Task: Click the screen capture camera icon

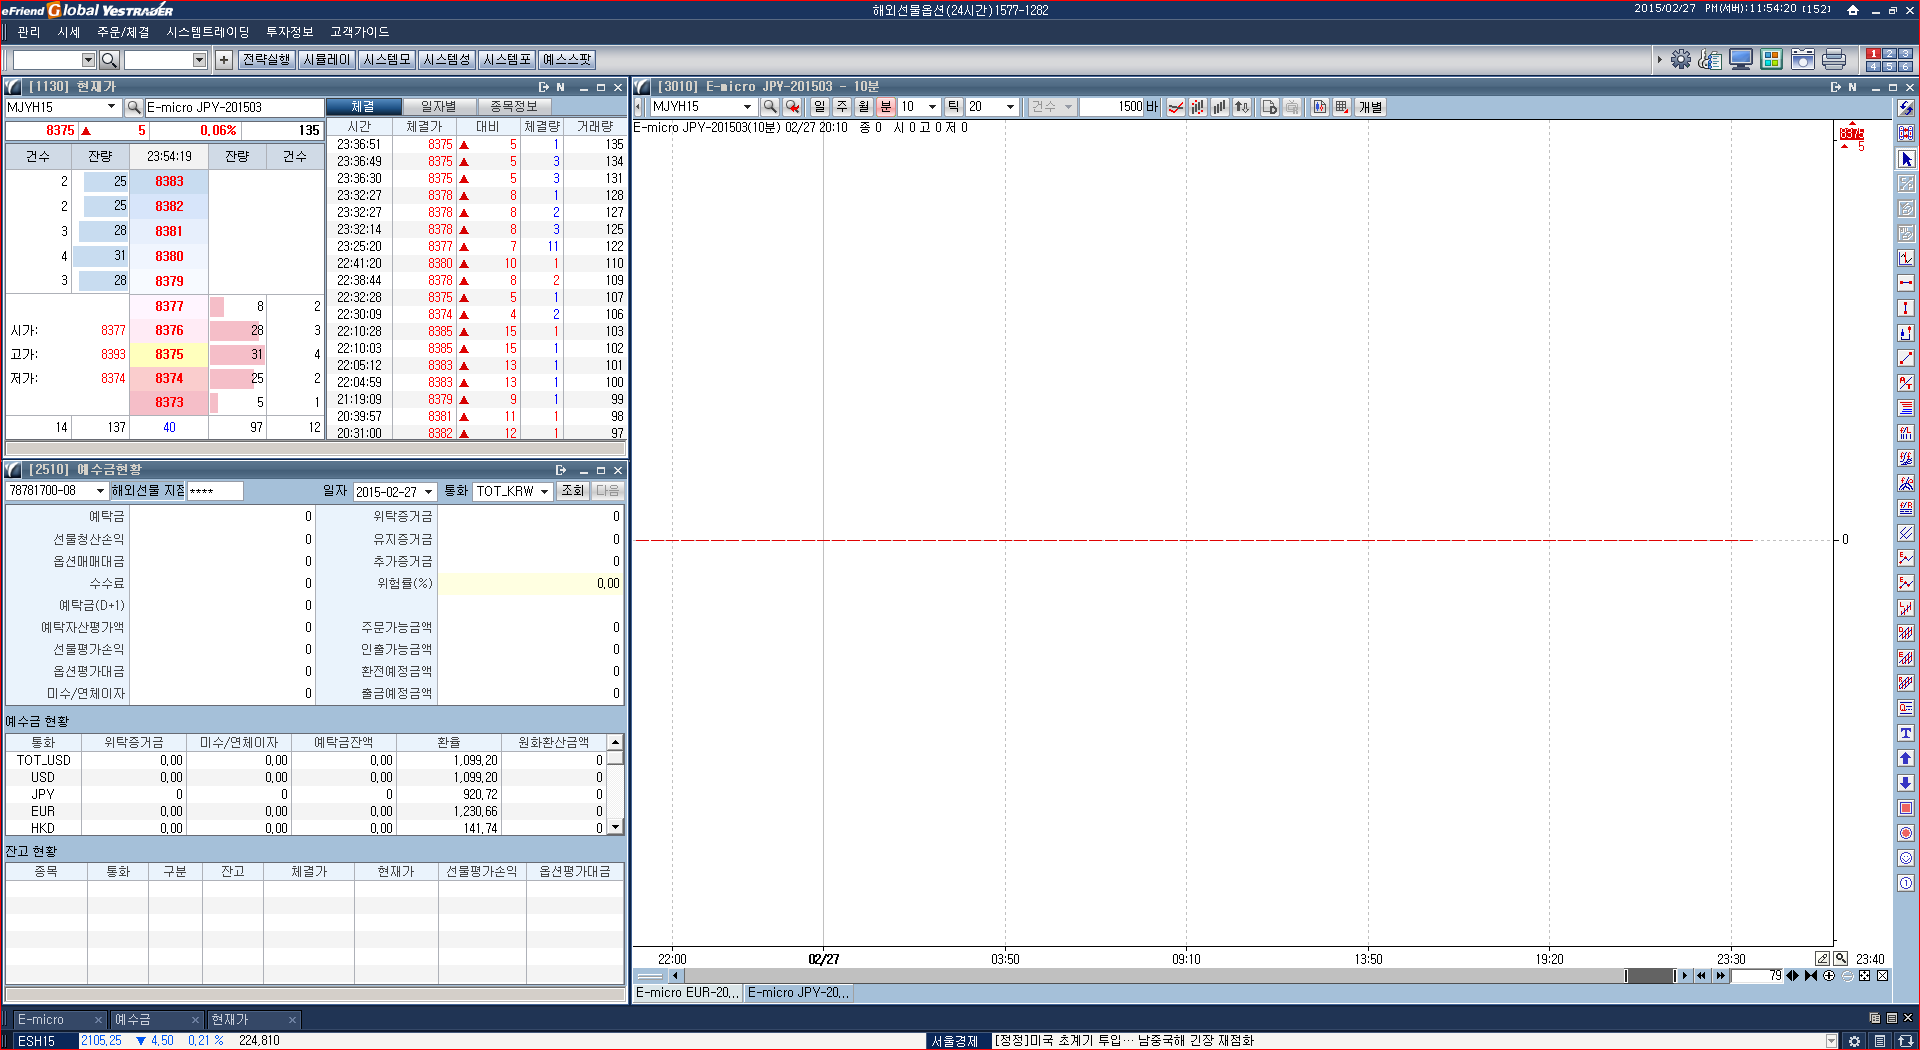Action: point(1803,60)
